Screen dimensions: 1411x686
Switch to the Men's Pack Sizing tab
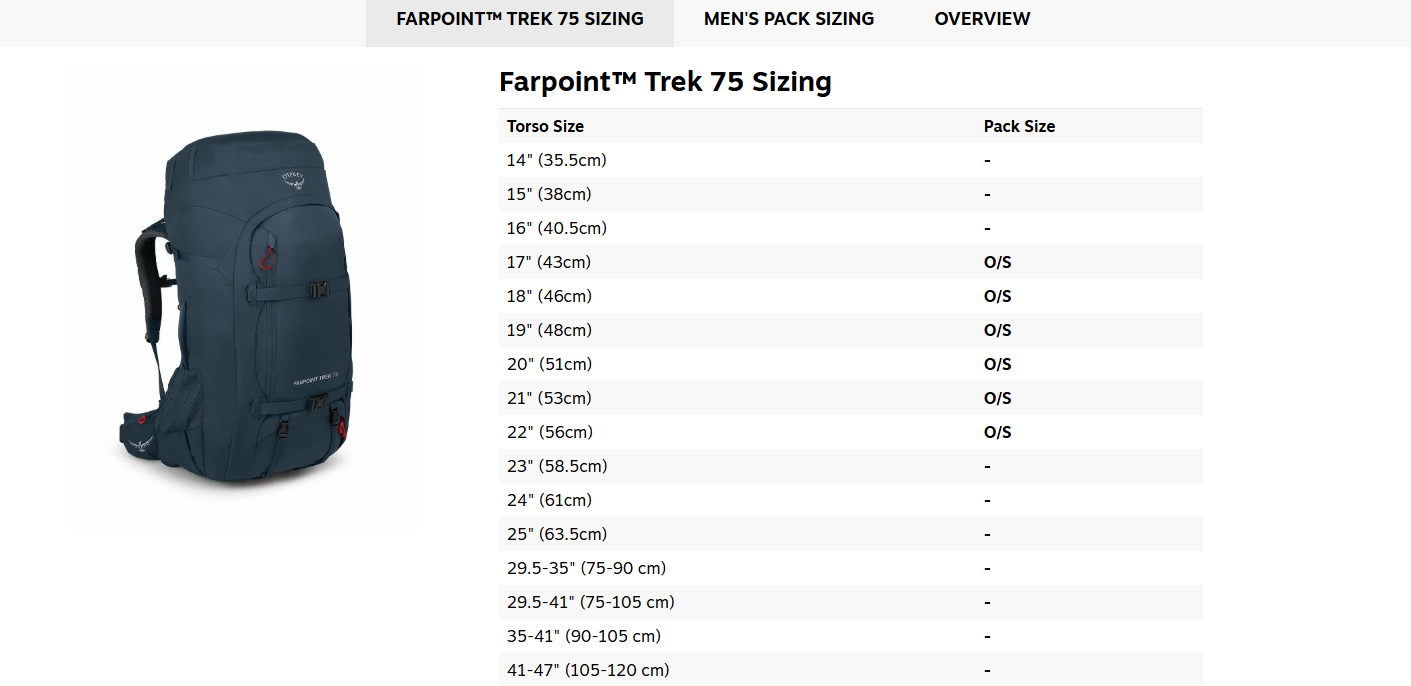coord(789,19)
